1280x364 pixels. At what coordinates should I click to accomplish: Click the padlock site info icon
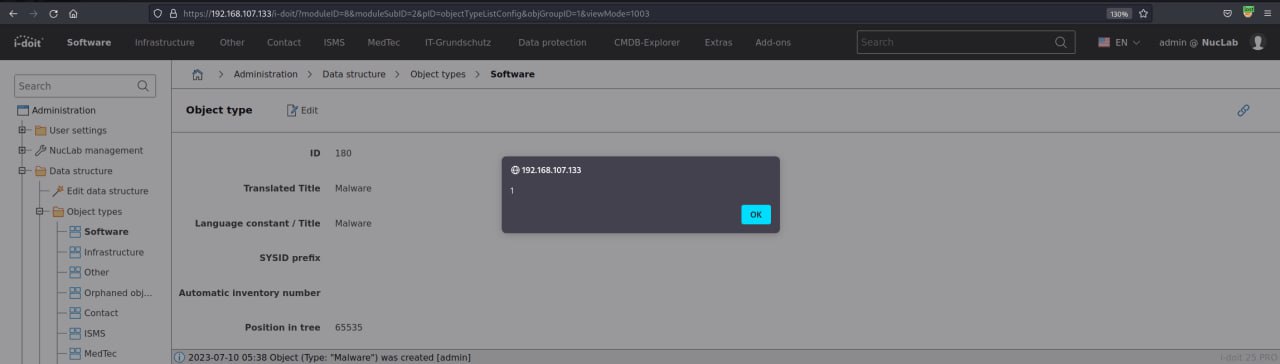tap(173, 14)
